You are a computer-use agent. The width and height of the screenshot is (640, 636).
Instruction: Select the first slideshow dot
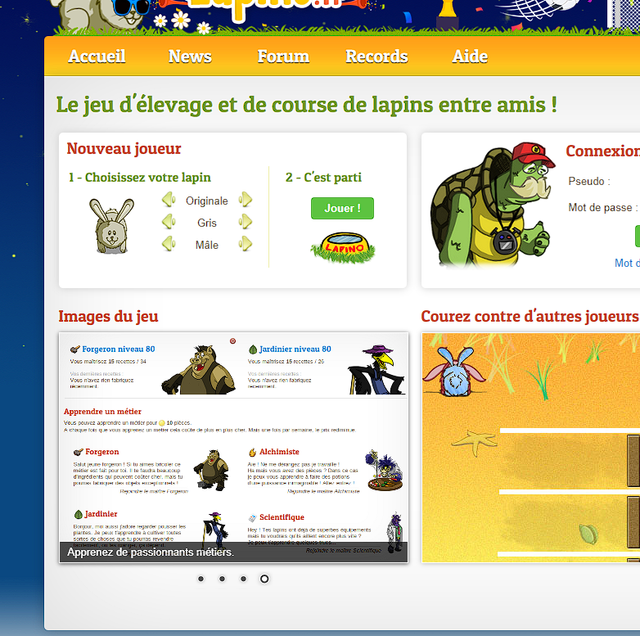(x=201, y=579)
